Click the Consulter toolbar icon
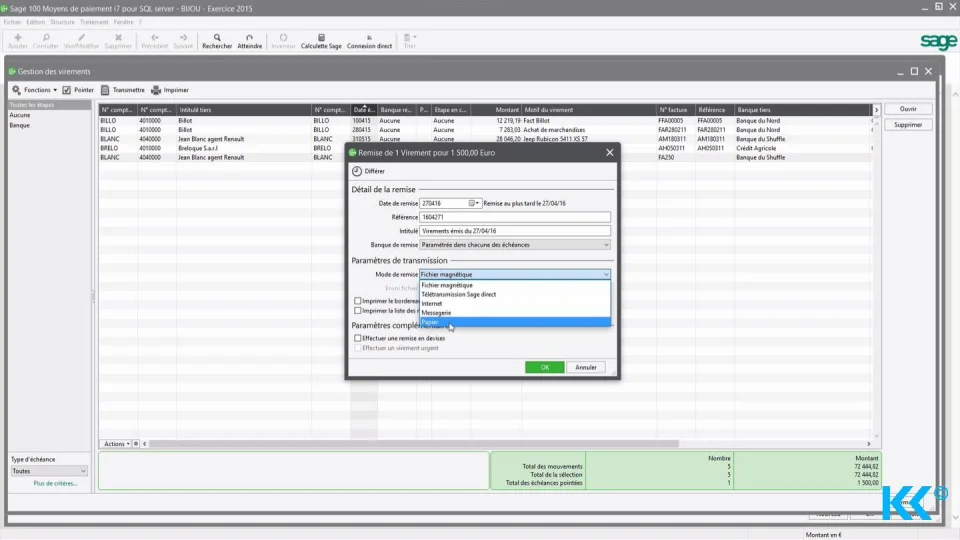 (x=45, y=41)
